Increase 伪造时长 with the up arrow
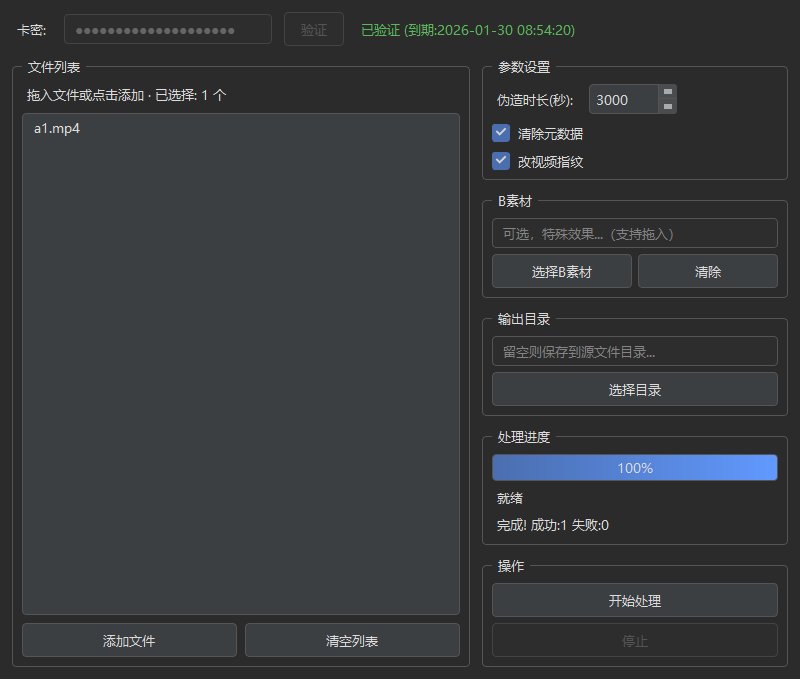The width and height of the screenshot is (800, 679). pyautogui.click(x=668, y=93)
